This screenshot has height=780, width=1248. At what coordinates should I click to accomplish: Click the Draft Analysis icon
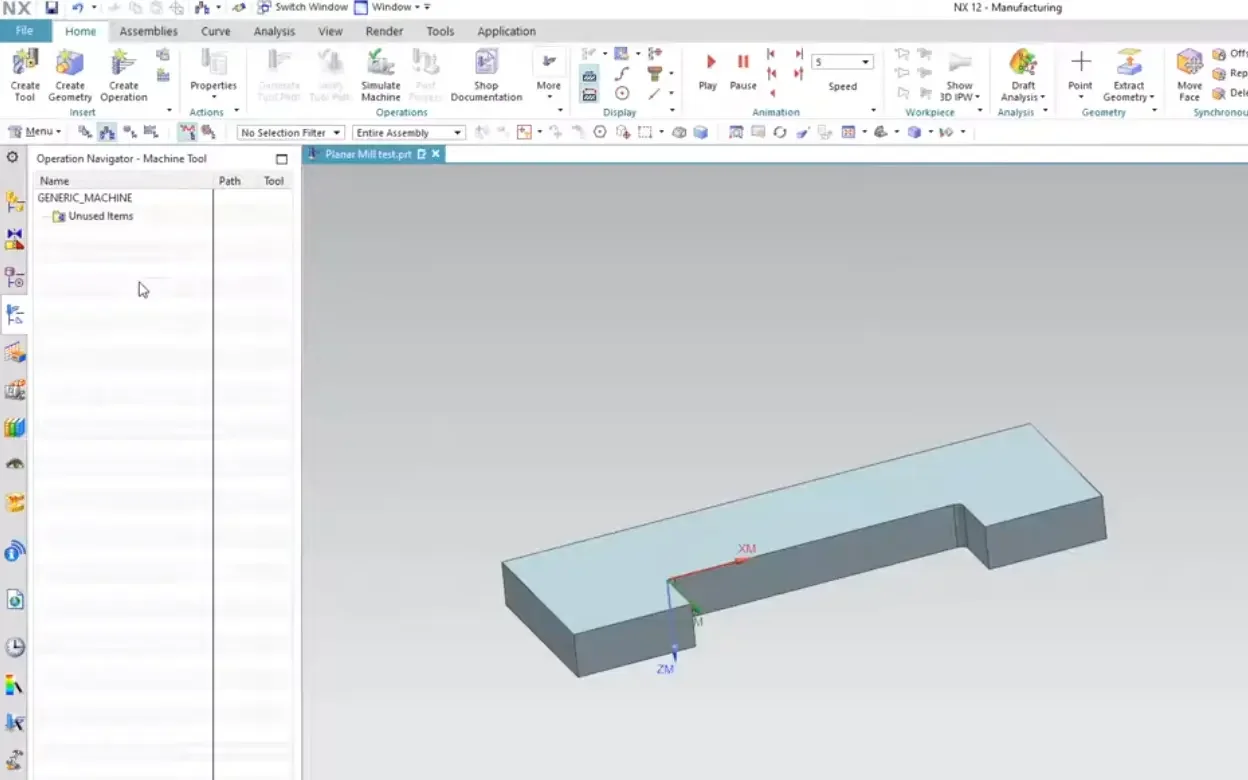click(x=1023, y=63)
